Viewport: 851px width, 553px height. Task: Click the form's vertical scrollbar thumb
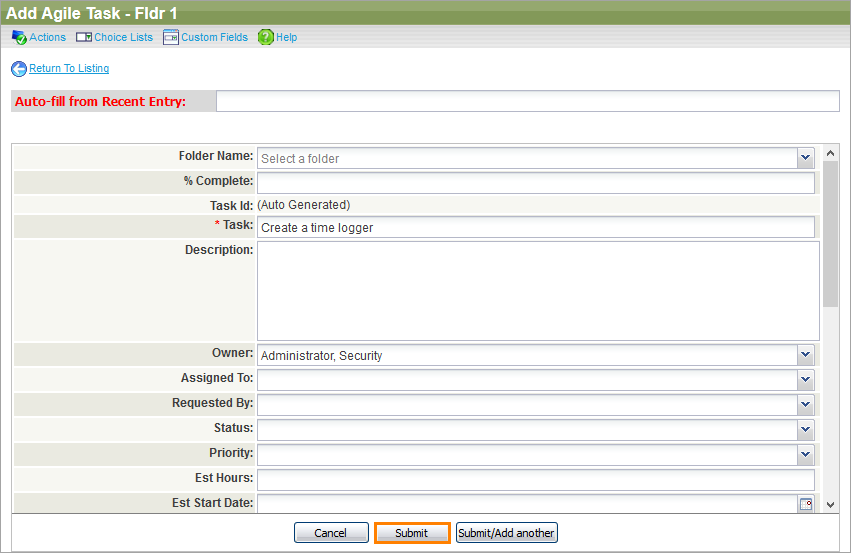click(x=830, y=234)
